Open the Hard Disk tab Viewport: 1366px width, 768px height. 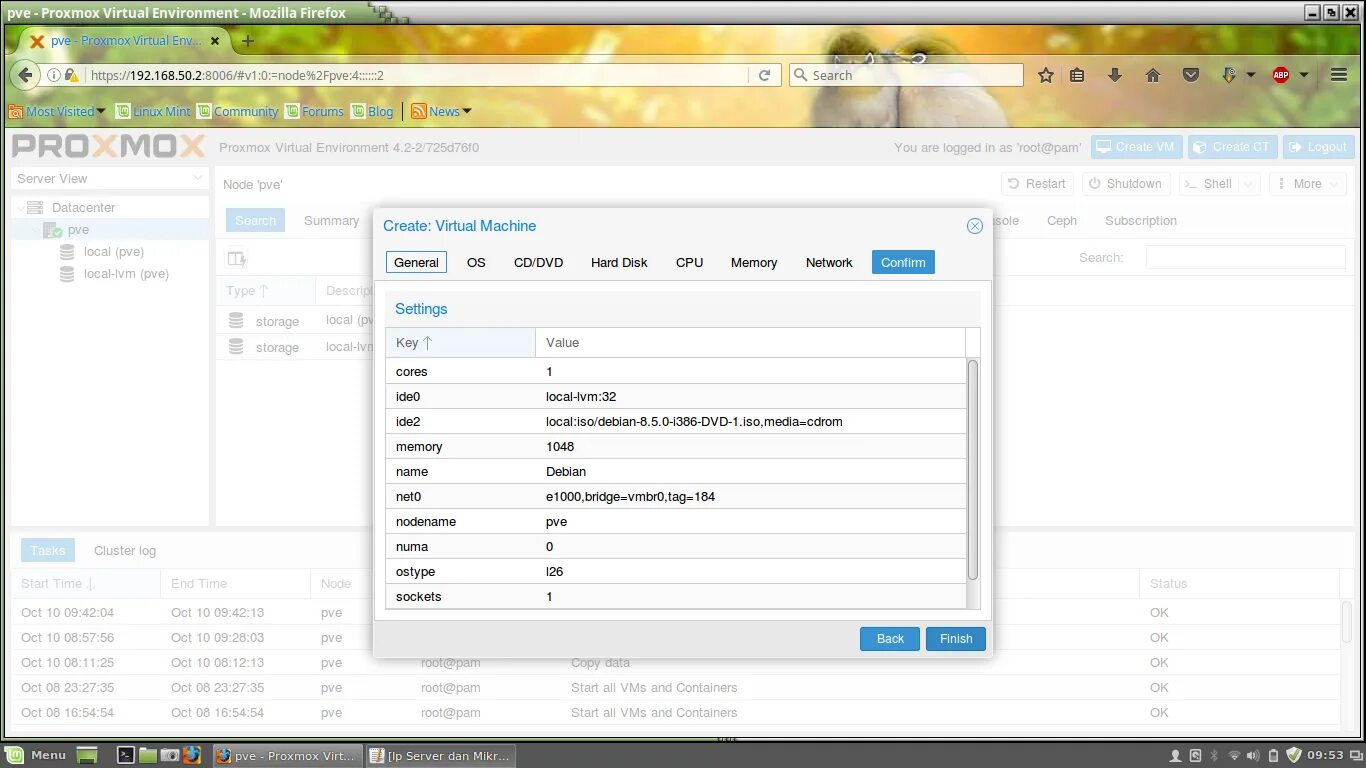point(619,262)
